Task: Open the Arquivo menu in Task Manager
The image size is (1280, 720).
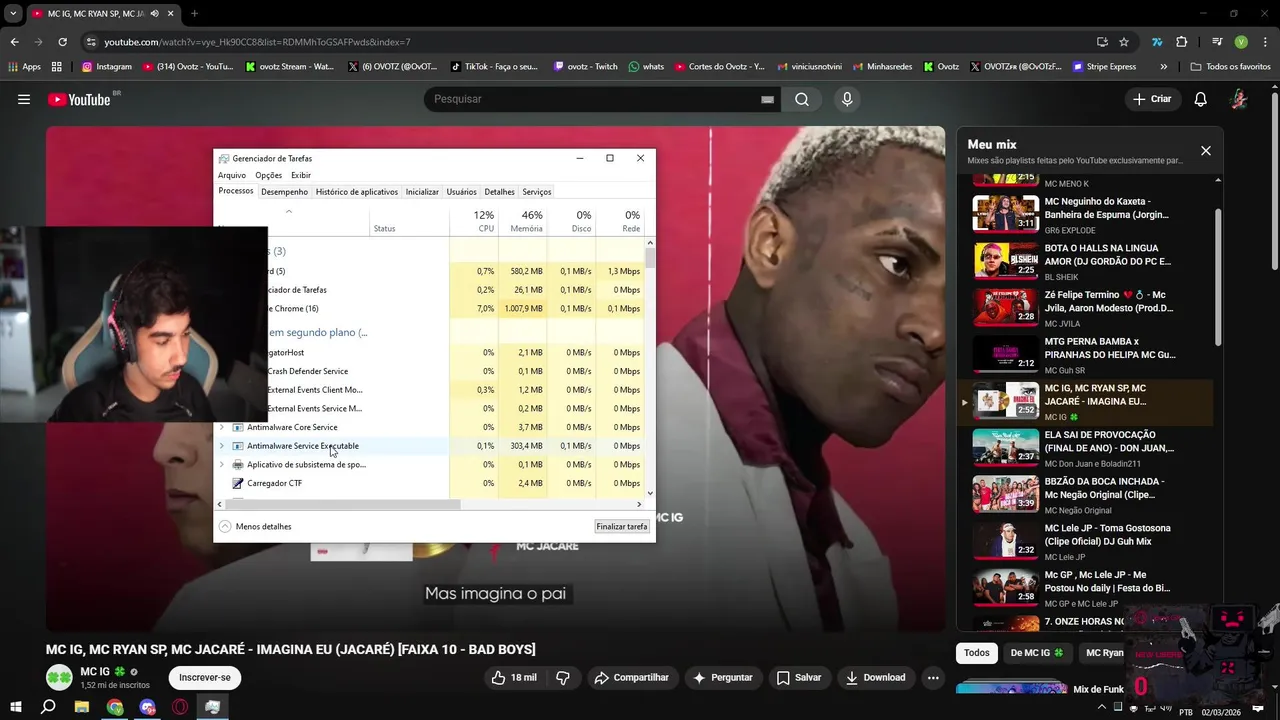Action: [x=232, y=175]
